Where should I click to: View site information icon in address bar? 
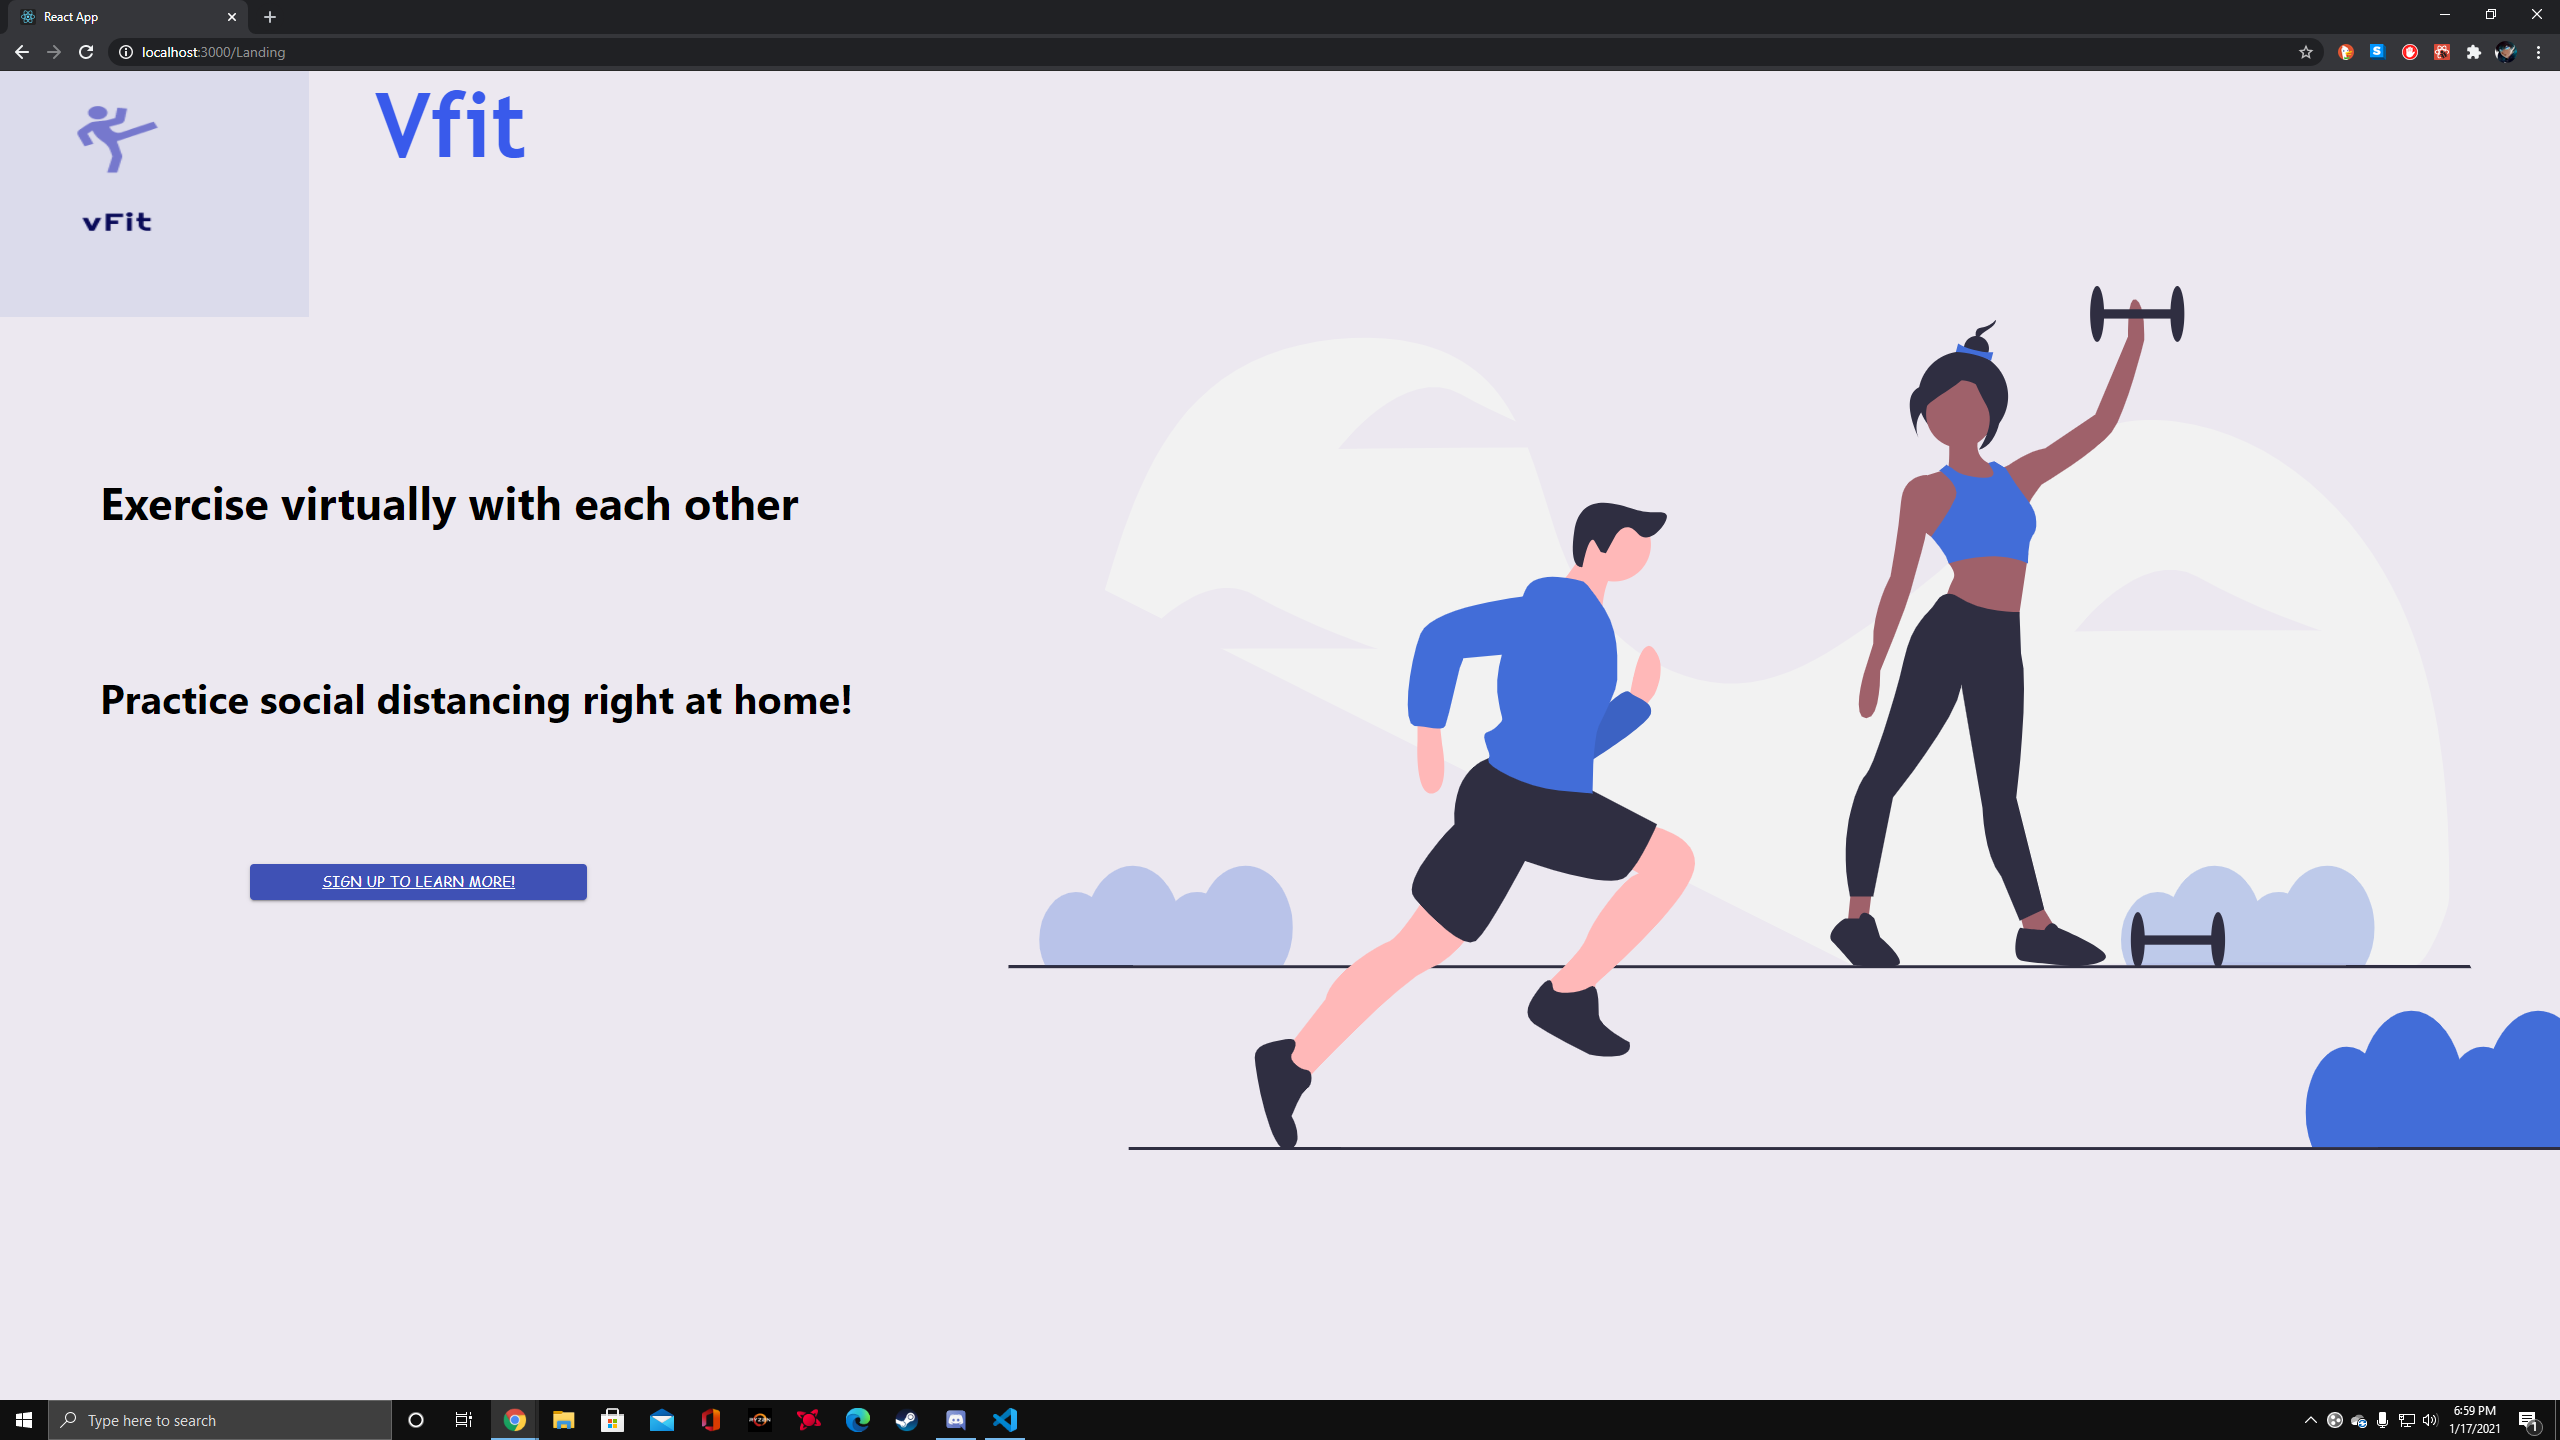pyautogui.click(x=126, y=52)
